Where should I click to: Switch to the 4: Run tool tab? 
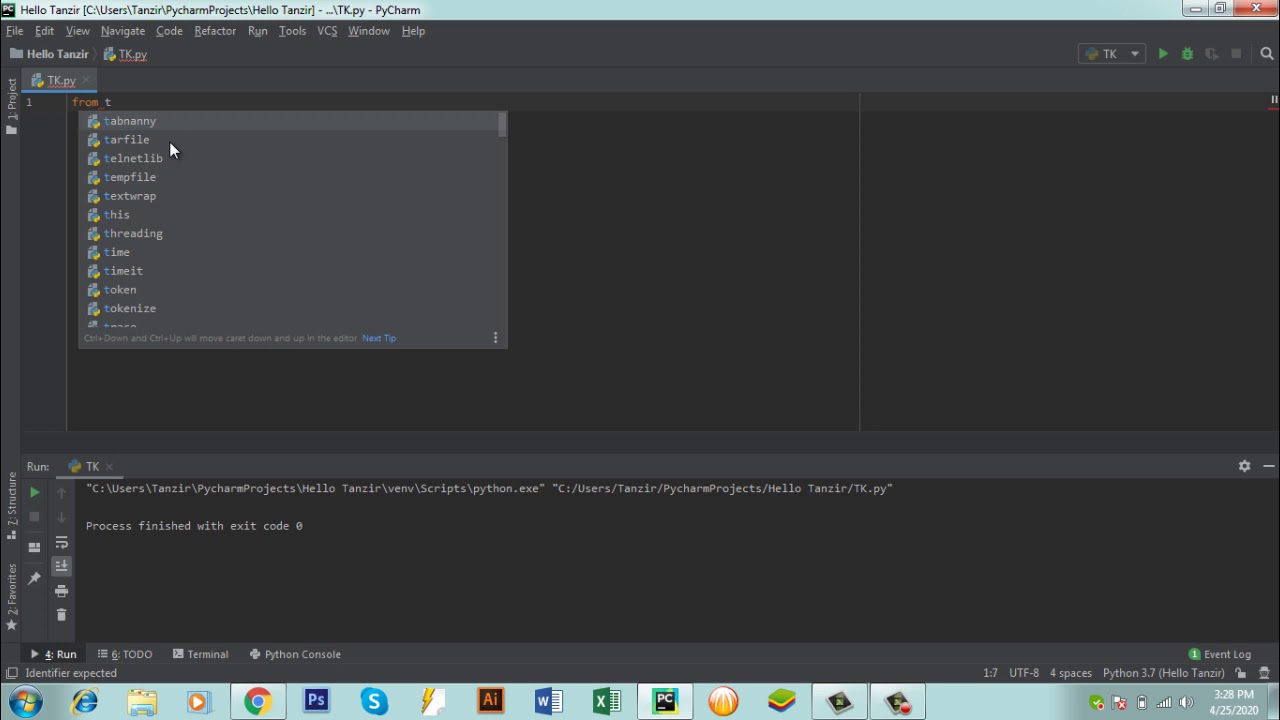click(53, 654)
